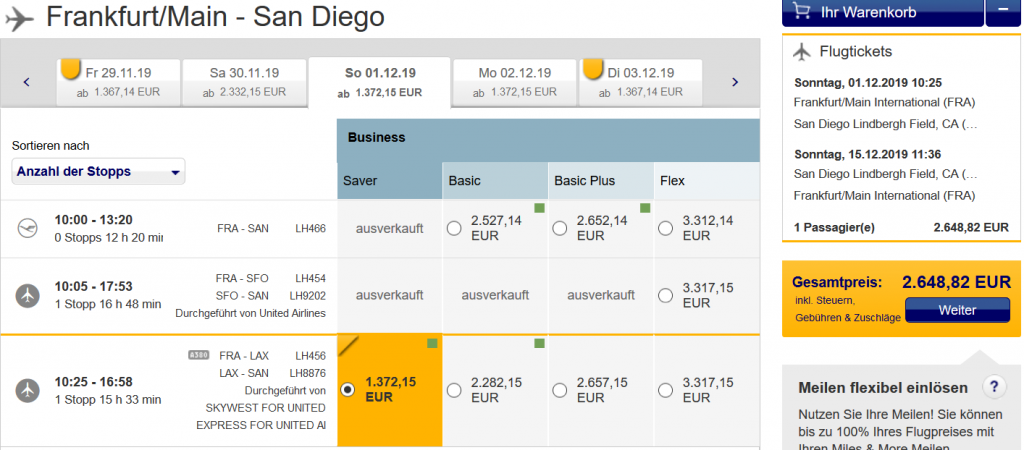1024x450 pixels.
Task: Click flight number LH456
Action: (x=310, y=356)
